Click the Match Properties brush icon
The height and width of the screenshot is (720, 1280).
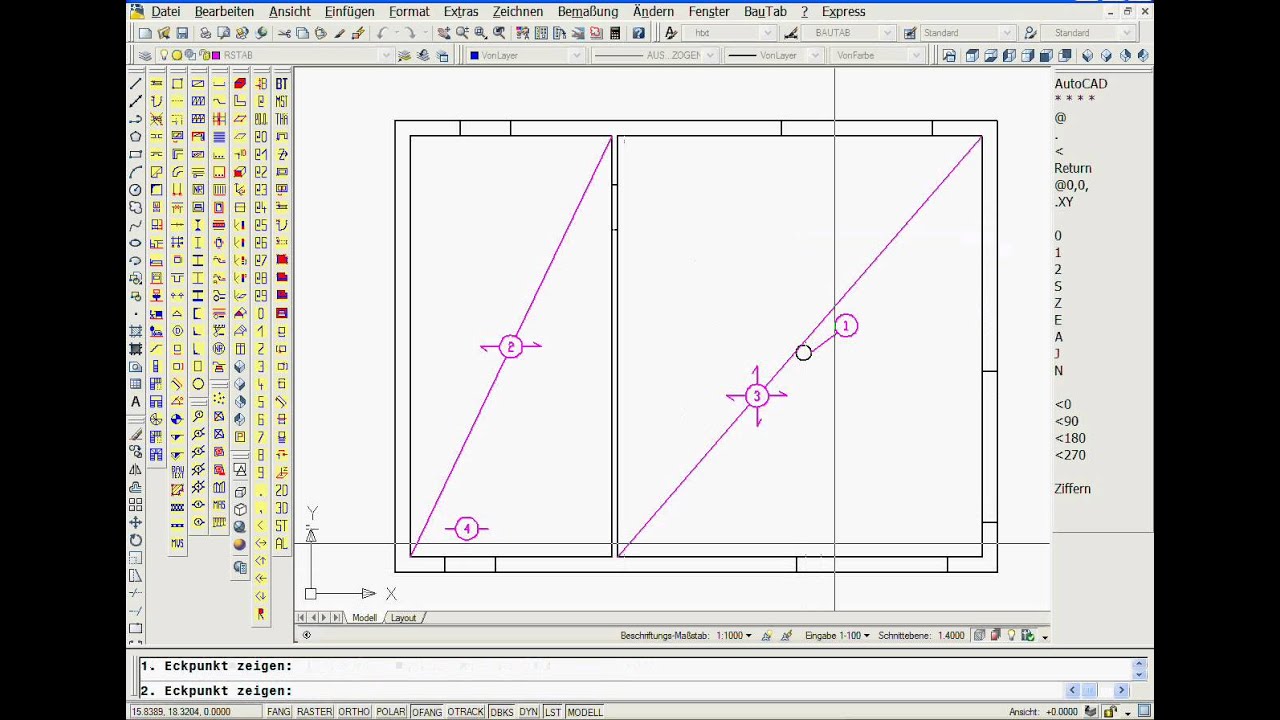click(x=340, y=33)
